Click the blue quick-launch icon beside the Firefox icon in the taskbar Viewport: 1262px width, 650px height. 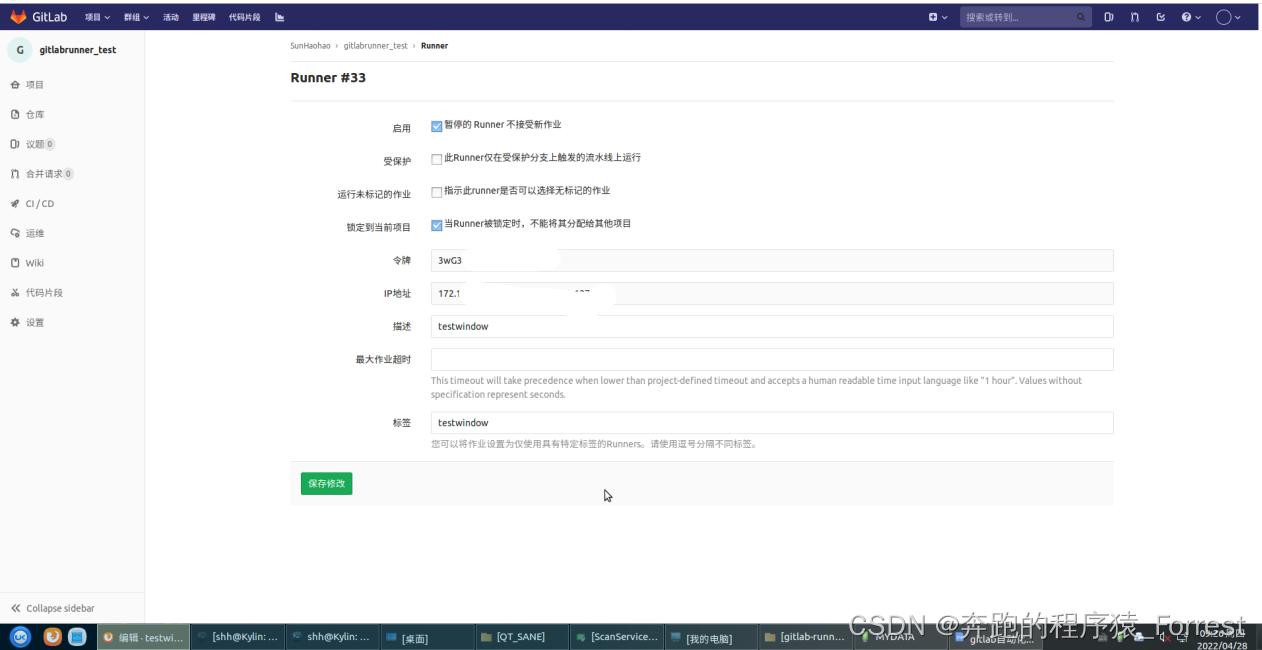point(77,636)
